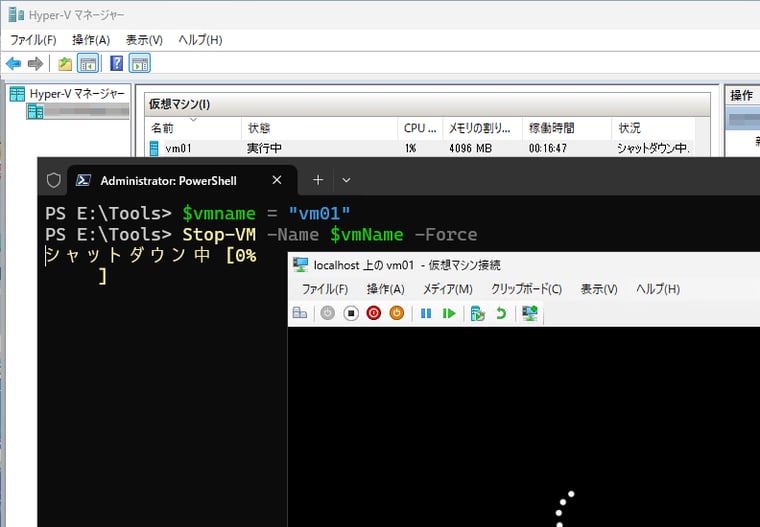
Task: Click the Hyper-V Manager title bar icon
Action: click(x=16, y=15)
